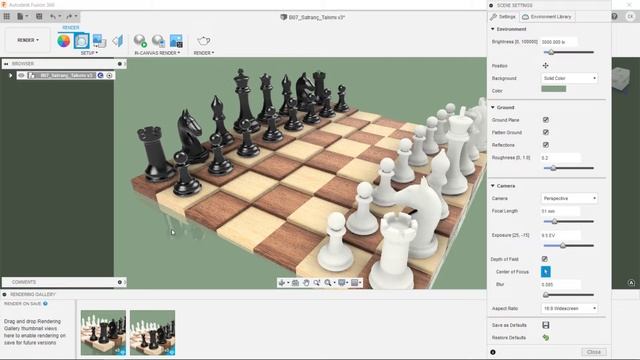Open the IN-CANVAS RENDER menu
The width and height of the screenshot is (640, 360).
pos(157,53)
